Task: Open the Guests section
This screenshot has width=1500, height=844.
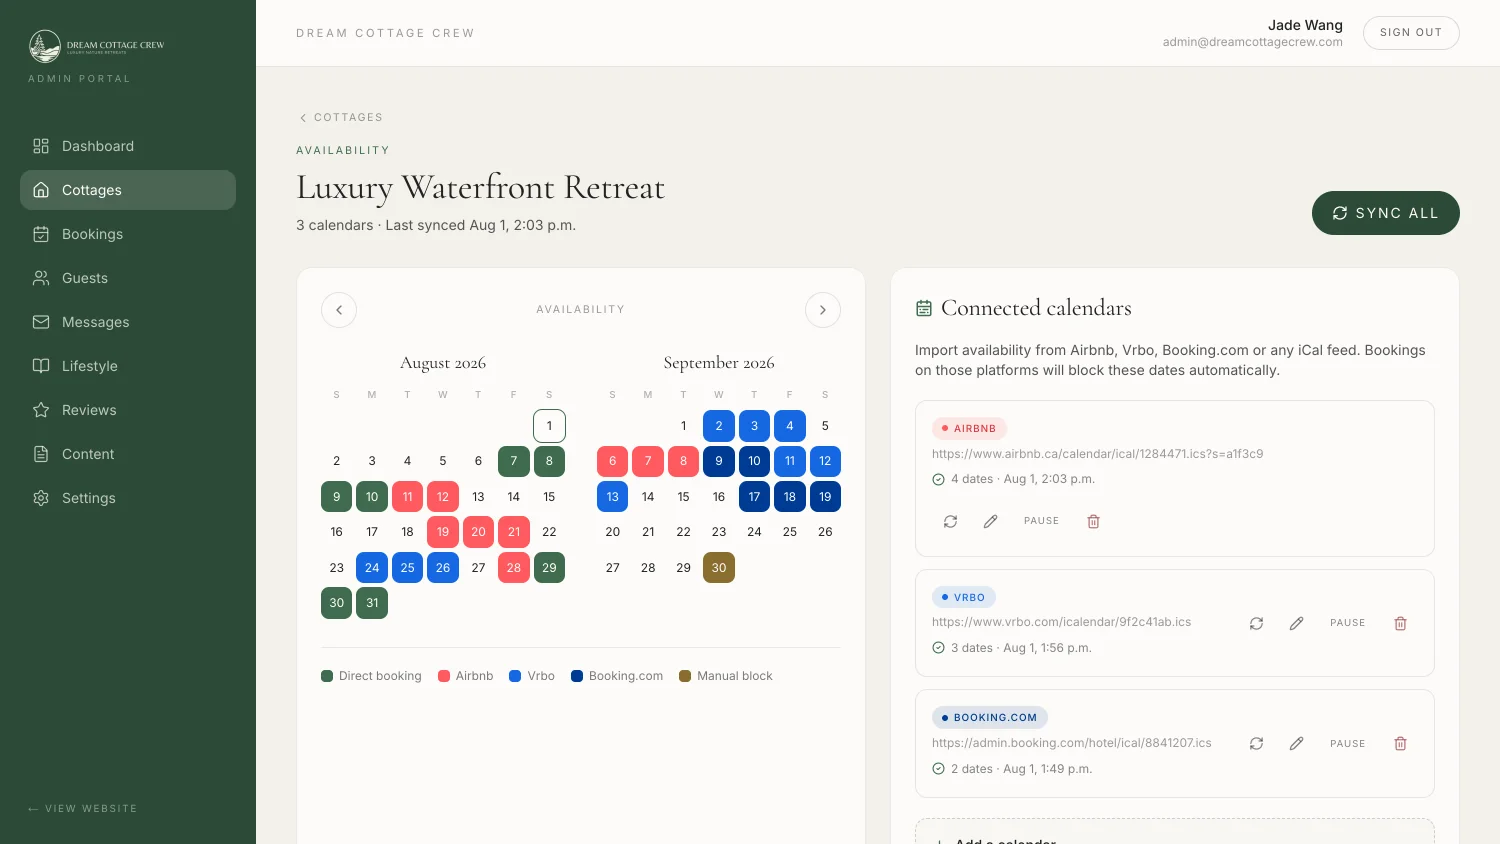Action: [x=128, y=278]
